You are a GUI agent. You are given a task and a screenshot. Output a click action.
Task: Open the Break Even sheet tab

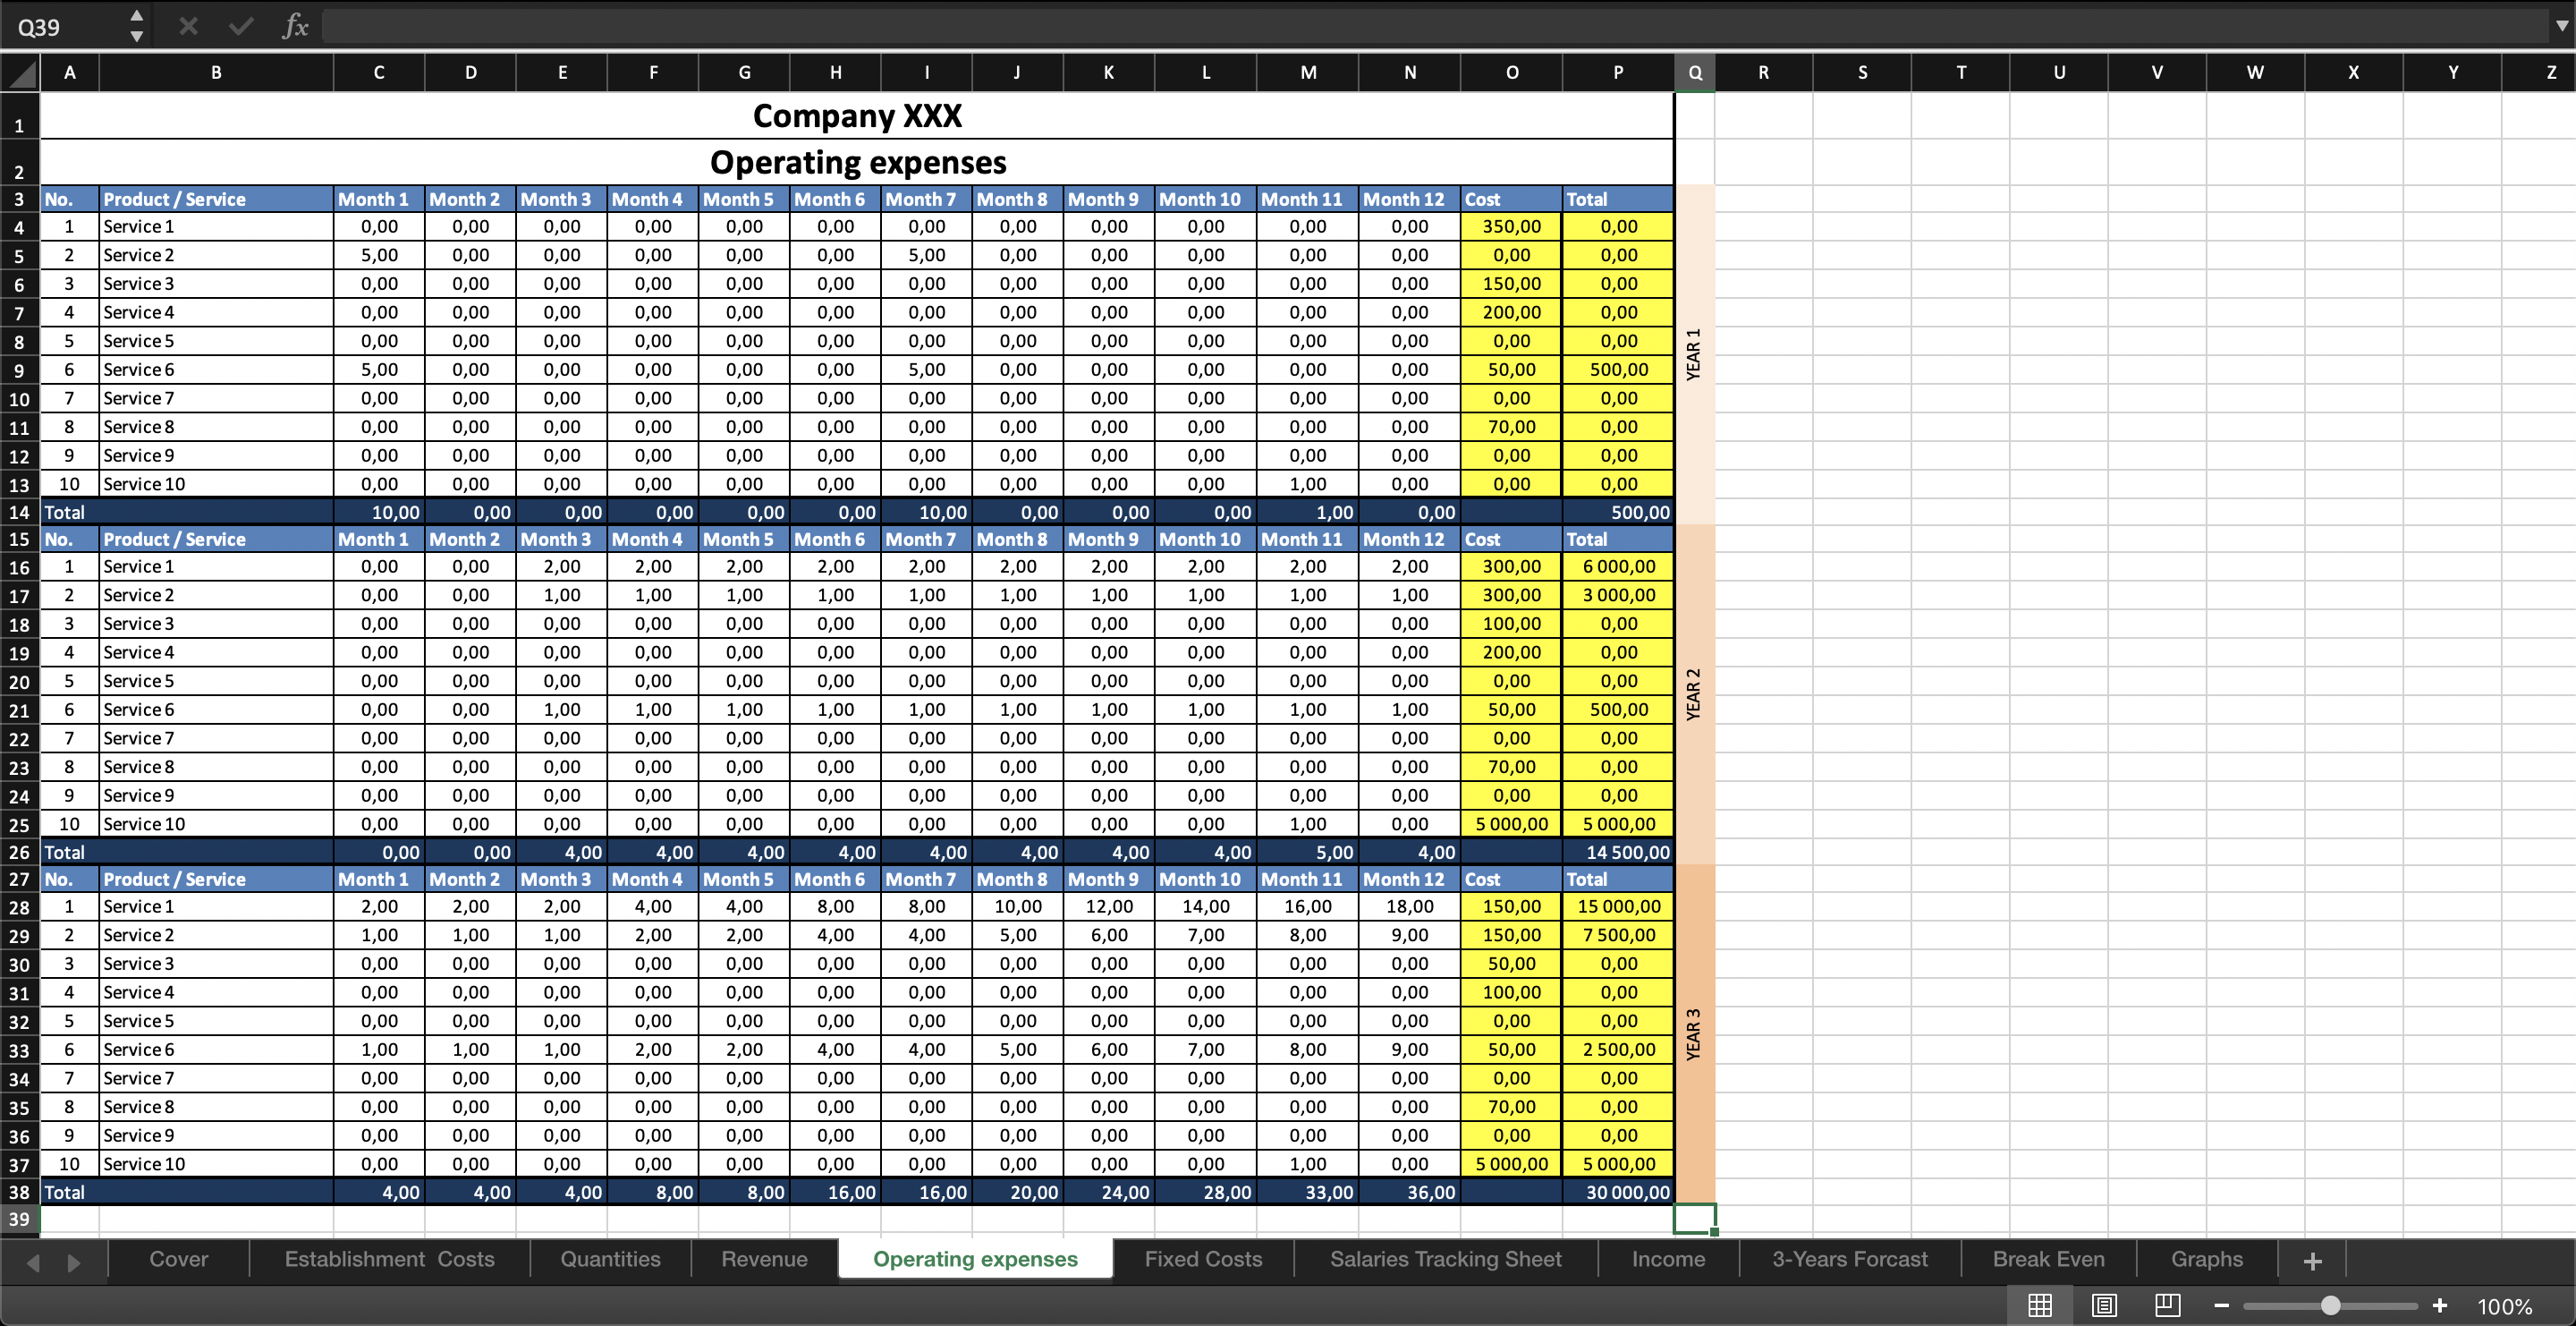[x=2049, y=1260]
